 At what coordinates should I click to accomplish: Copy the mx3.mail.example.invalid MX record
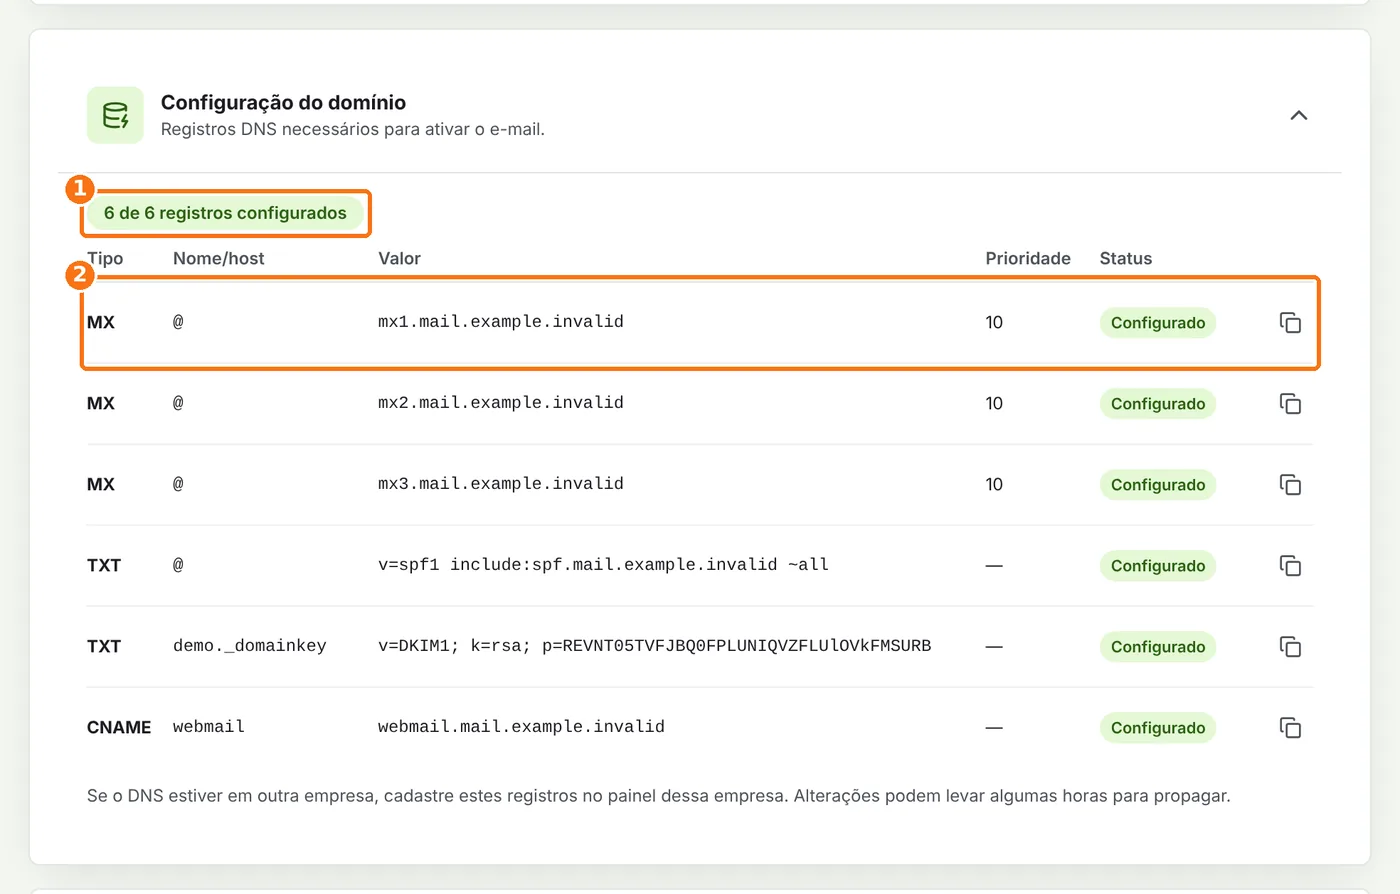point(1290,484)
